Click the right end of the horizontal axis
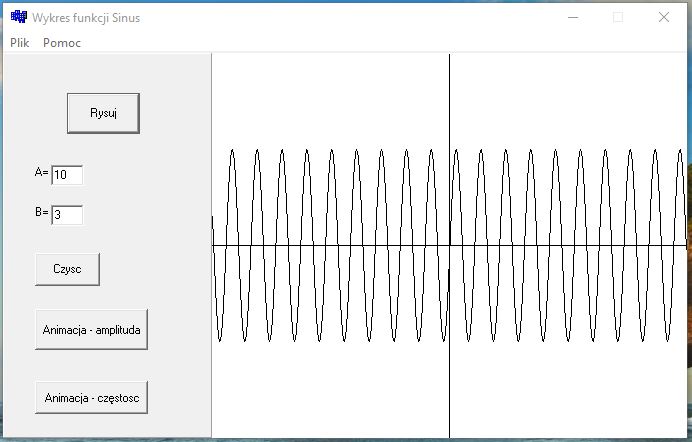 pos(682,245)
